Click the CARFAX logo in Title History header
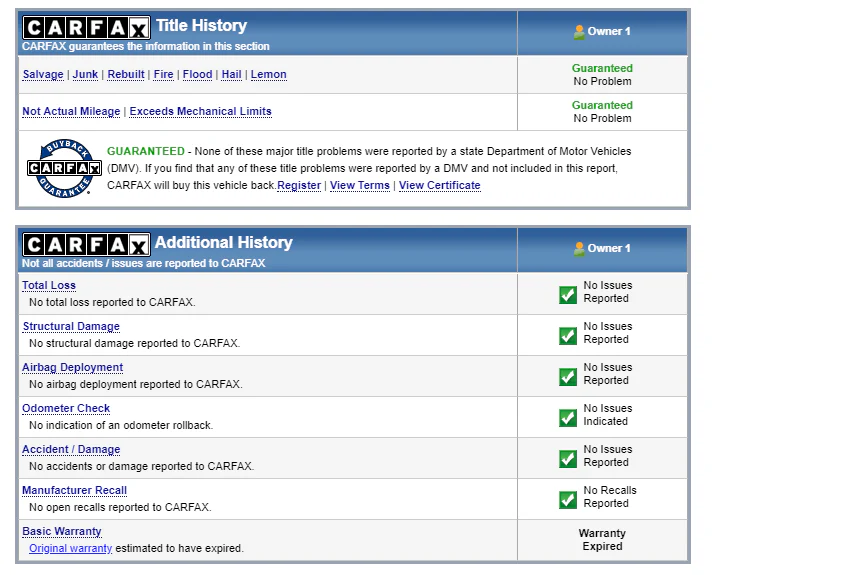This screenshot has width=857, height=575. (86, 27)
